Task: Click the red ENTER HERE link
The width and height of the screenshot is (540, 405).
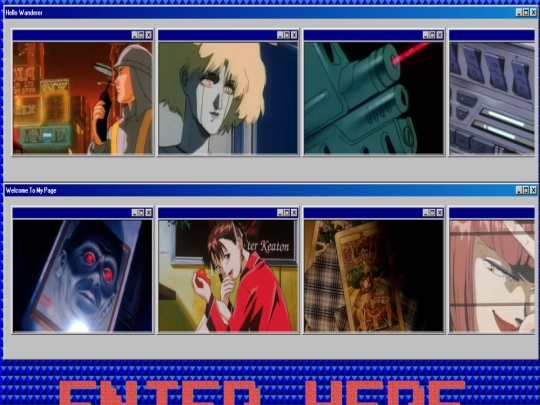Action: (x=262, y=393)
